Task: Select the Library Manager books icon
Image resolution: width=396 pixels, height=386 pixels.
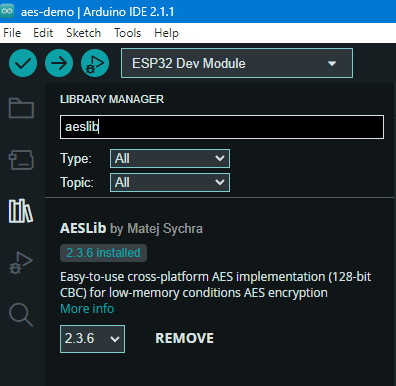Action: pyautogui.click(x=21, y=211)
